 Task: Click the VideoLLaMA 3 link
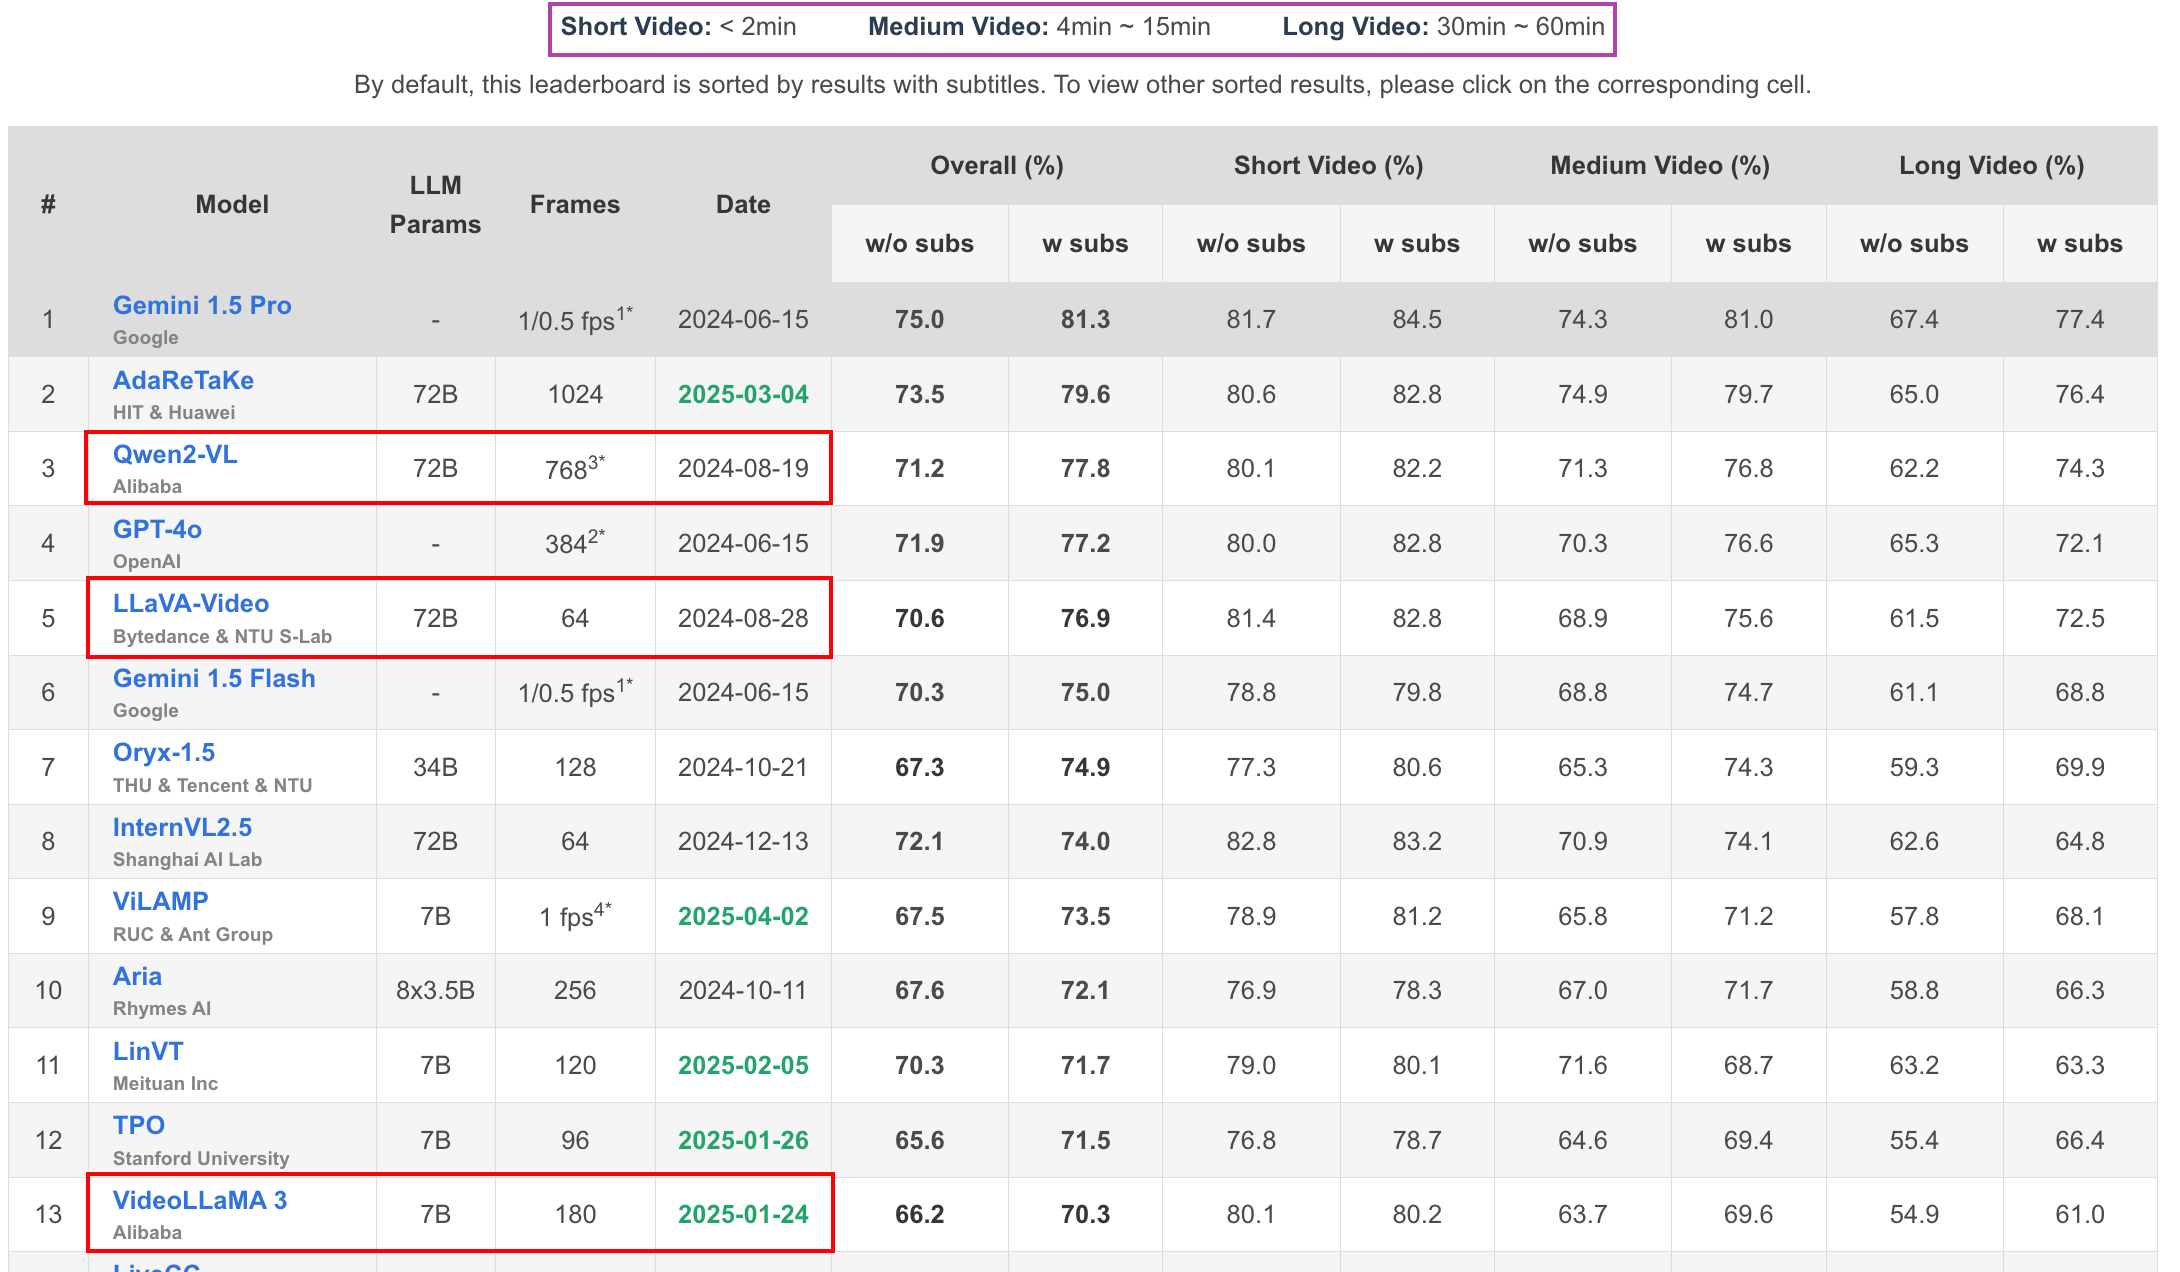click(200, 1200)
